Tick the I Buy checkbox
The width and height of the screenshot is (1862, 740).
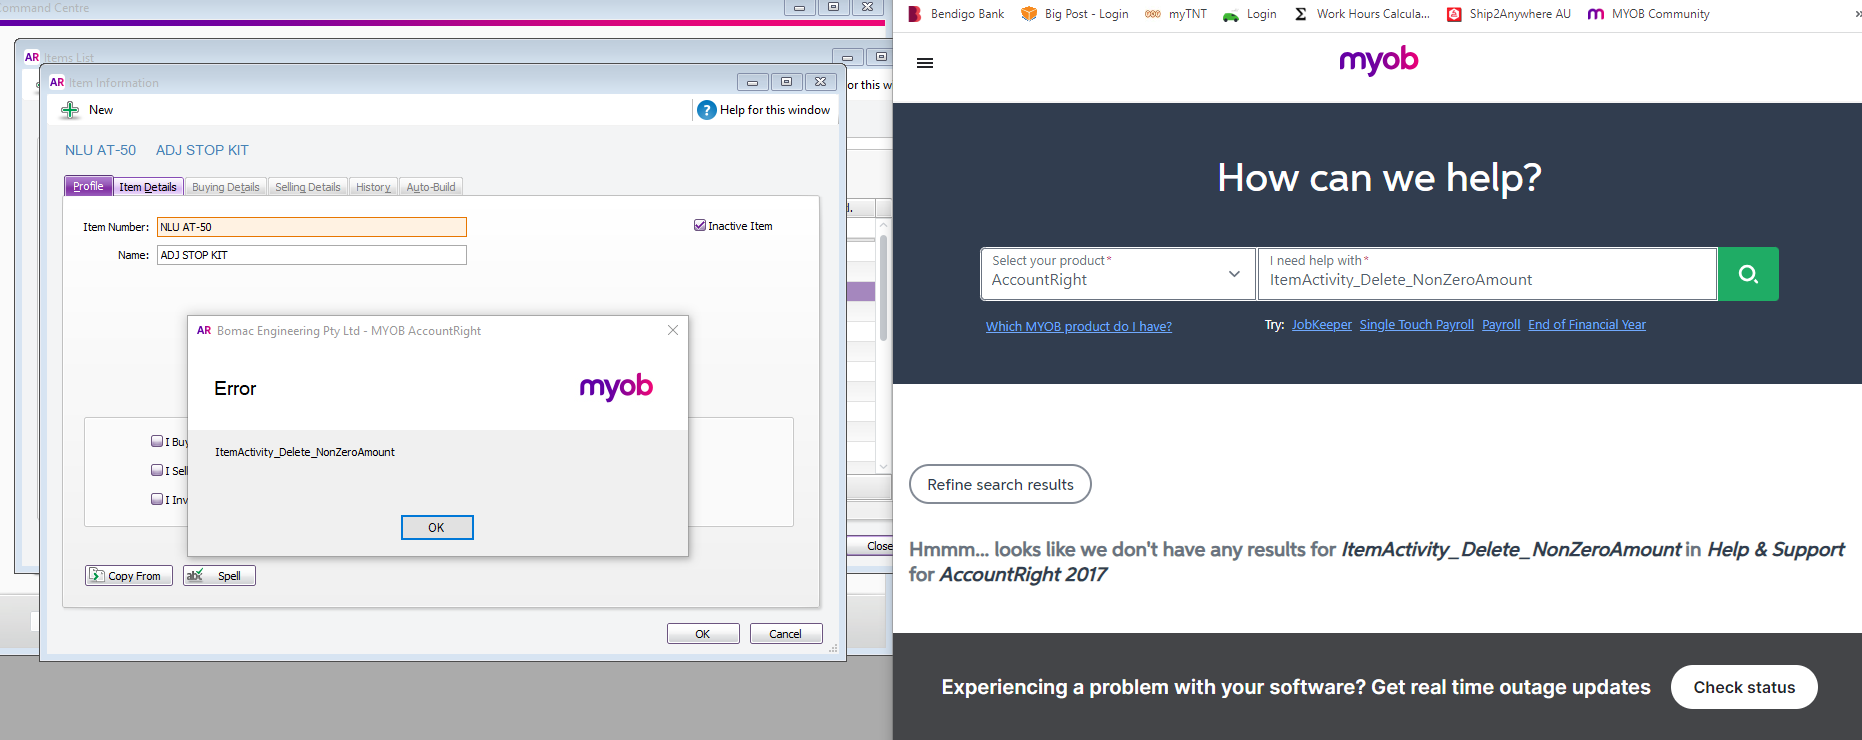pos(157,441)
